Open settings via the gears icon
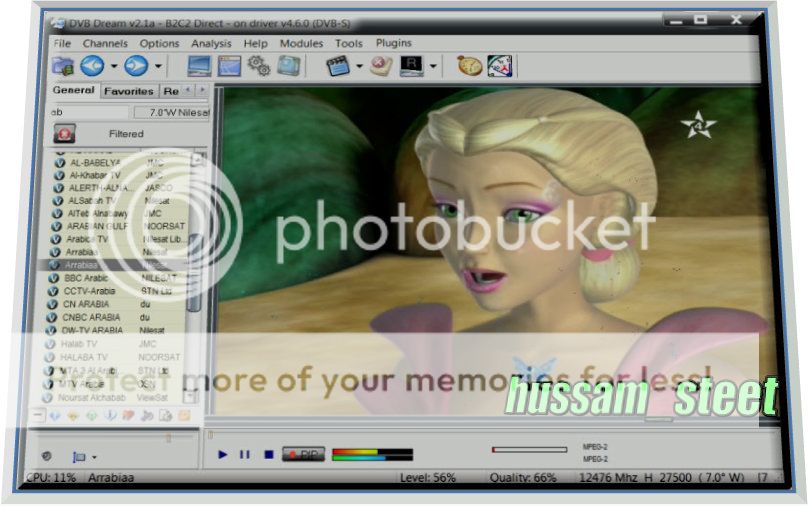This screenshot has height=506, width=808. point(259,65)
